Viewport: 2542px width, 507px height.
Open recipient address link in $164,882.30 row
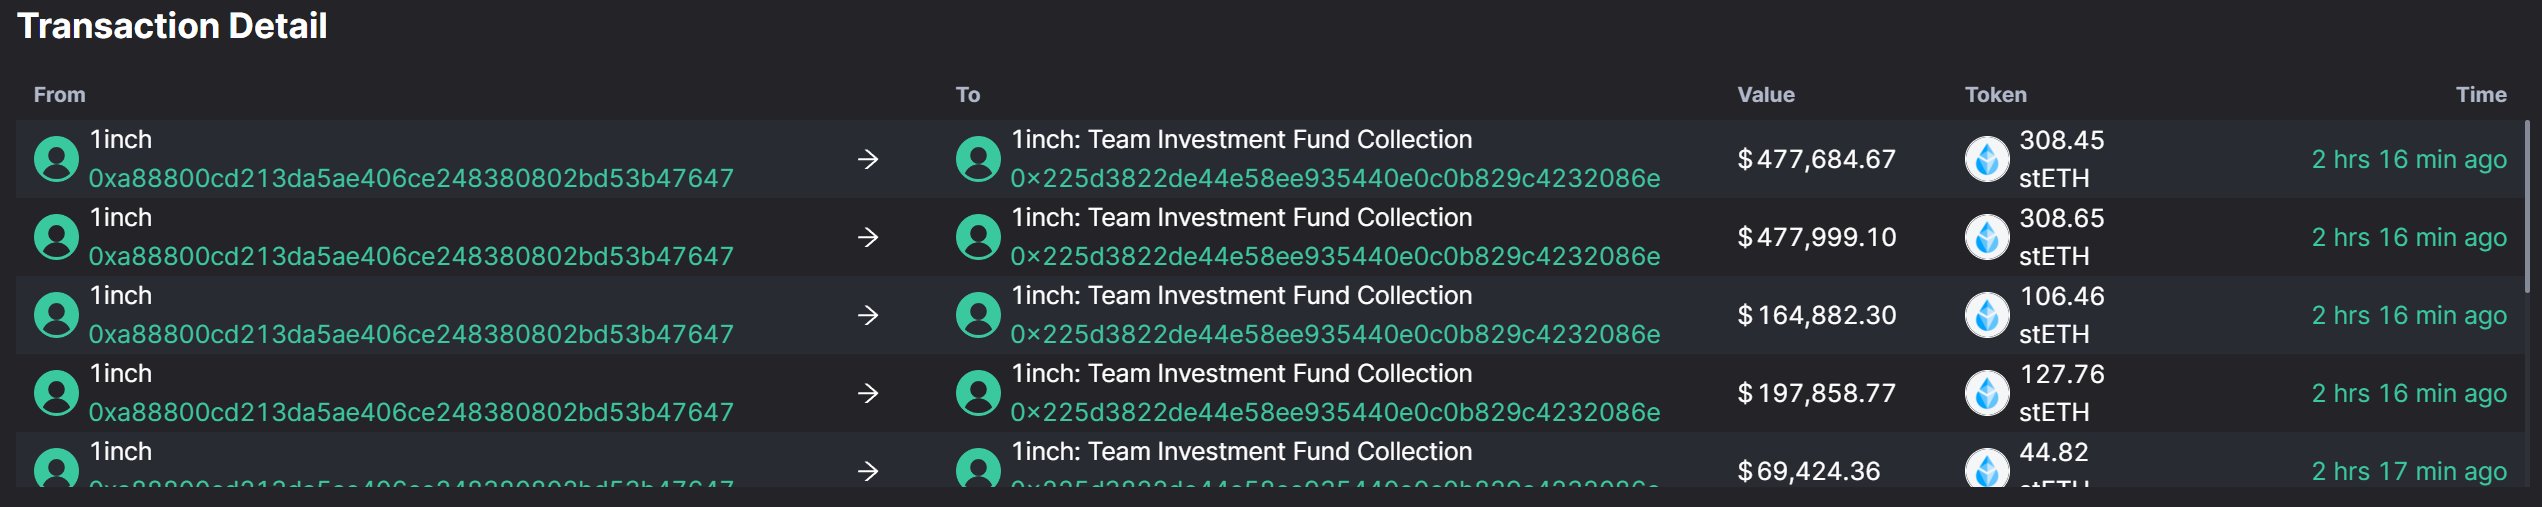click(1335, 334)
